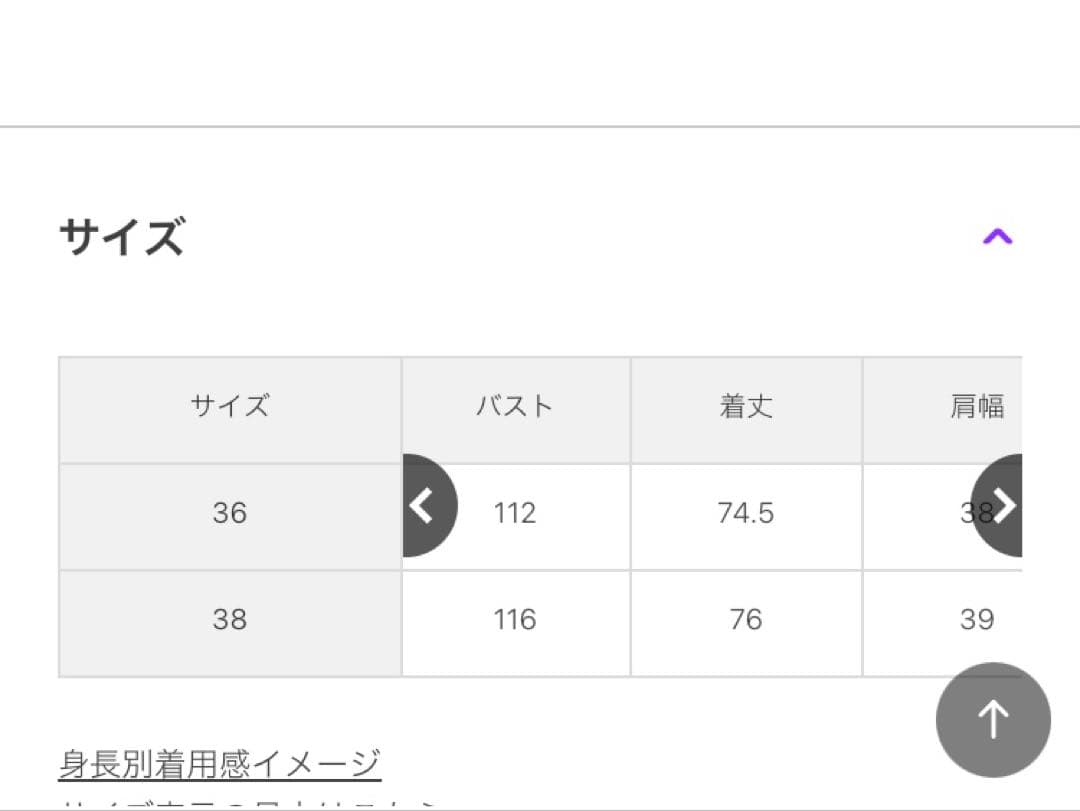The image size is (1080, 811).
Task: Select the row for size 38
Action: (x=229, y=619)
